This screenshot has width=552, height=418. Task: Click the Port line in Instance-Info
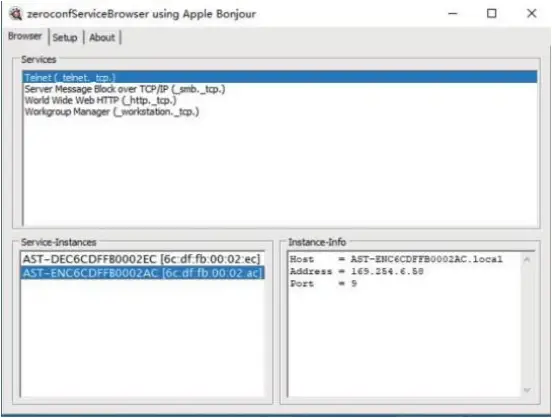pyautogui.click(x=323, y=283)
